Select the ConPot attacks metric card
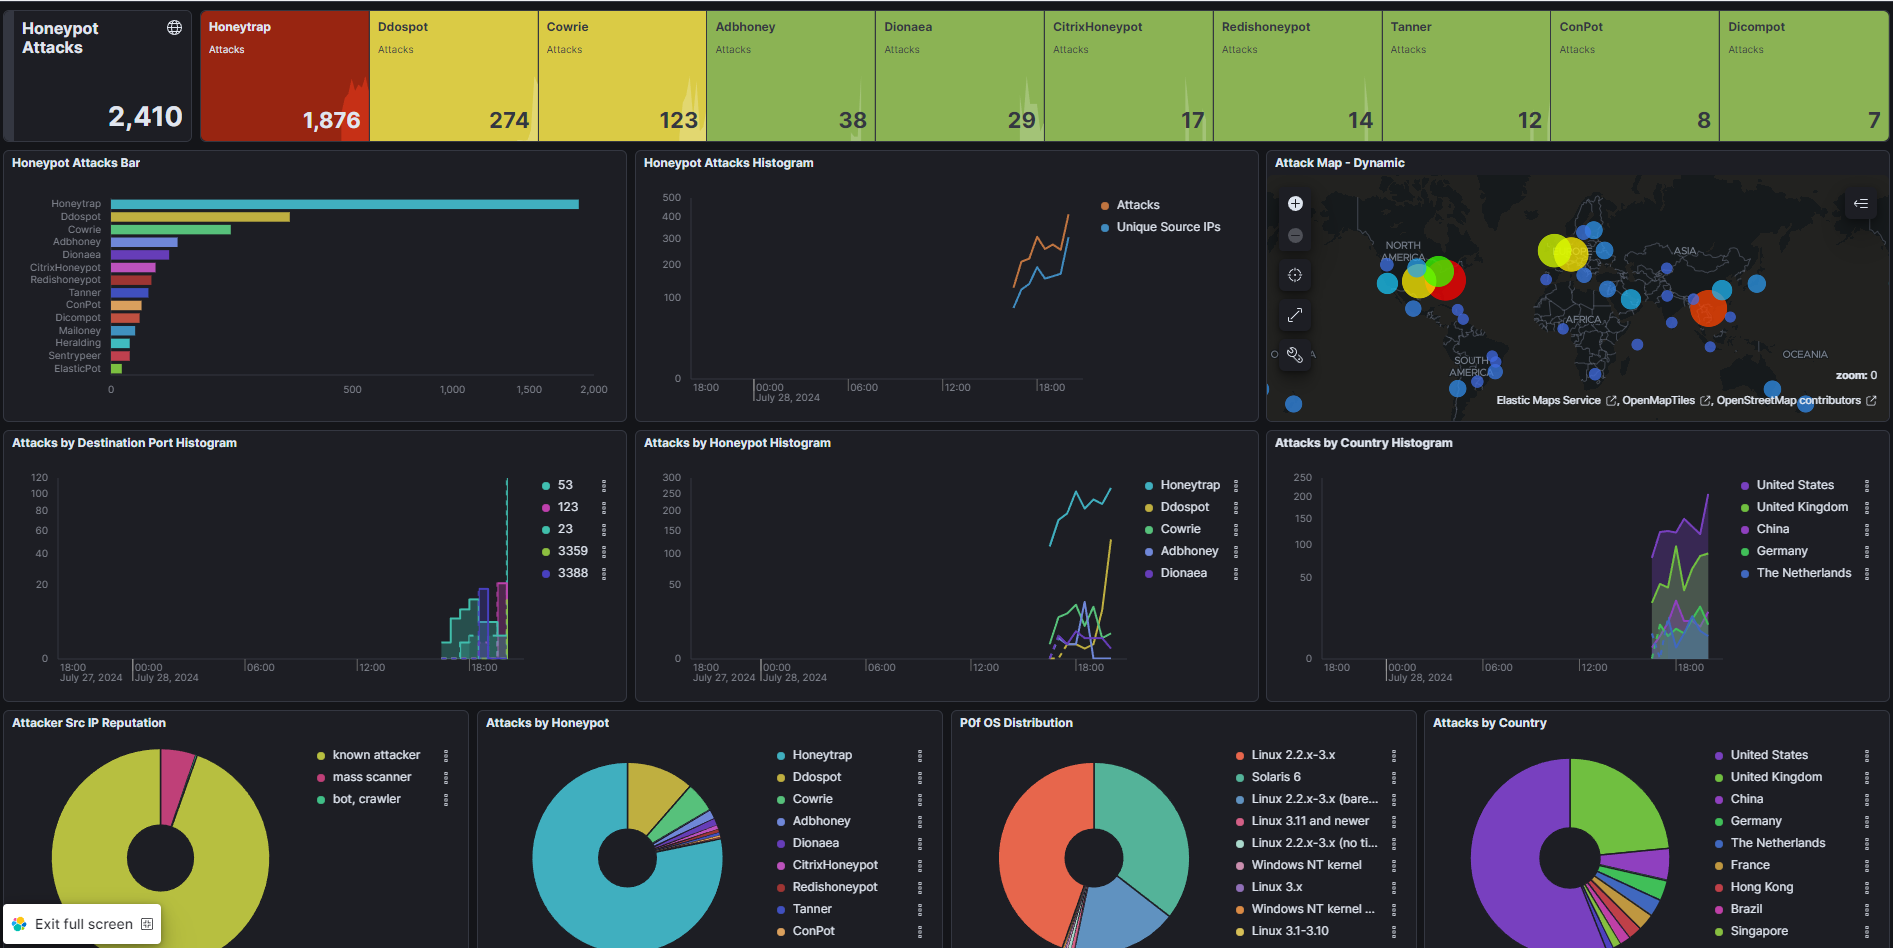 click(x=1635, y=76)
